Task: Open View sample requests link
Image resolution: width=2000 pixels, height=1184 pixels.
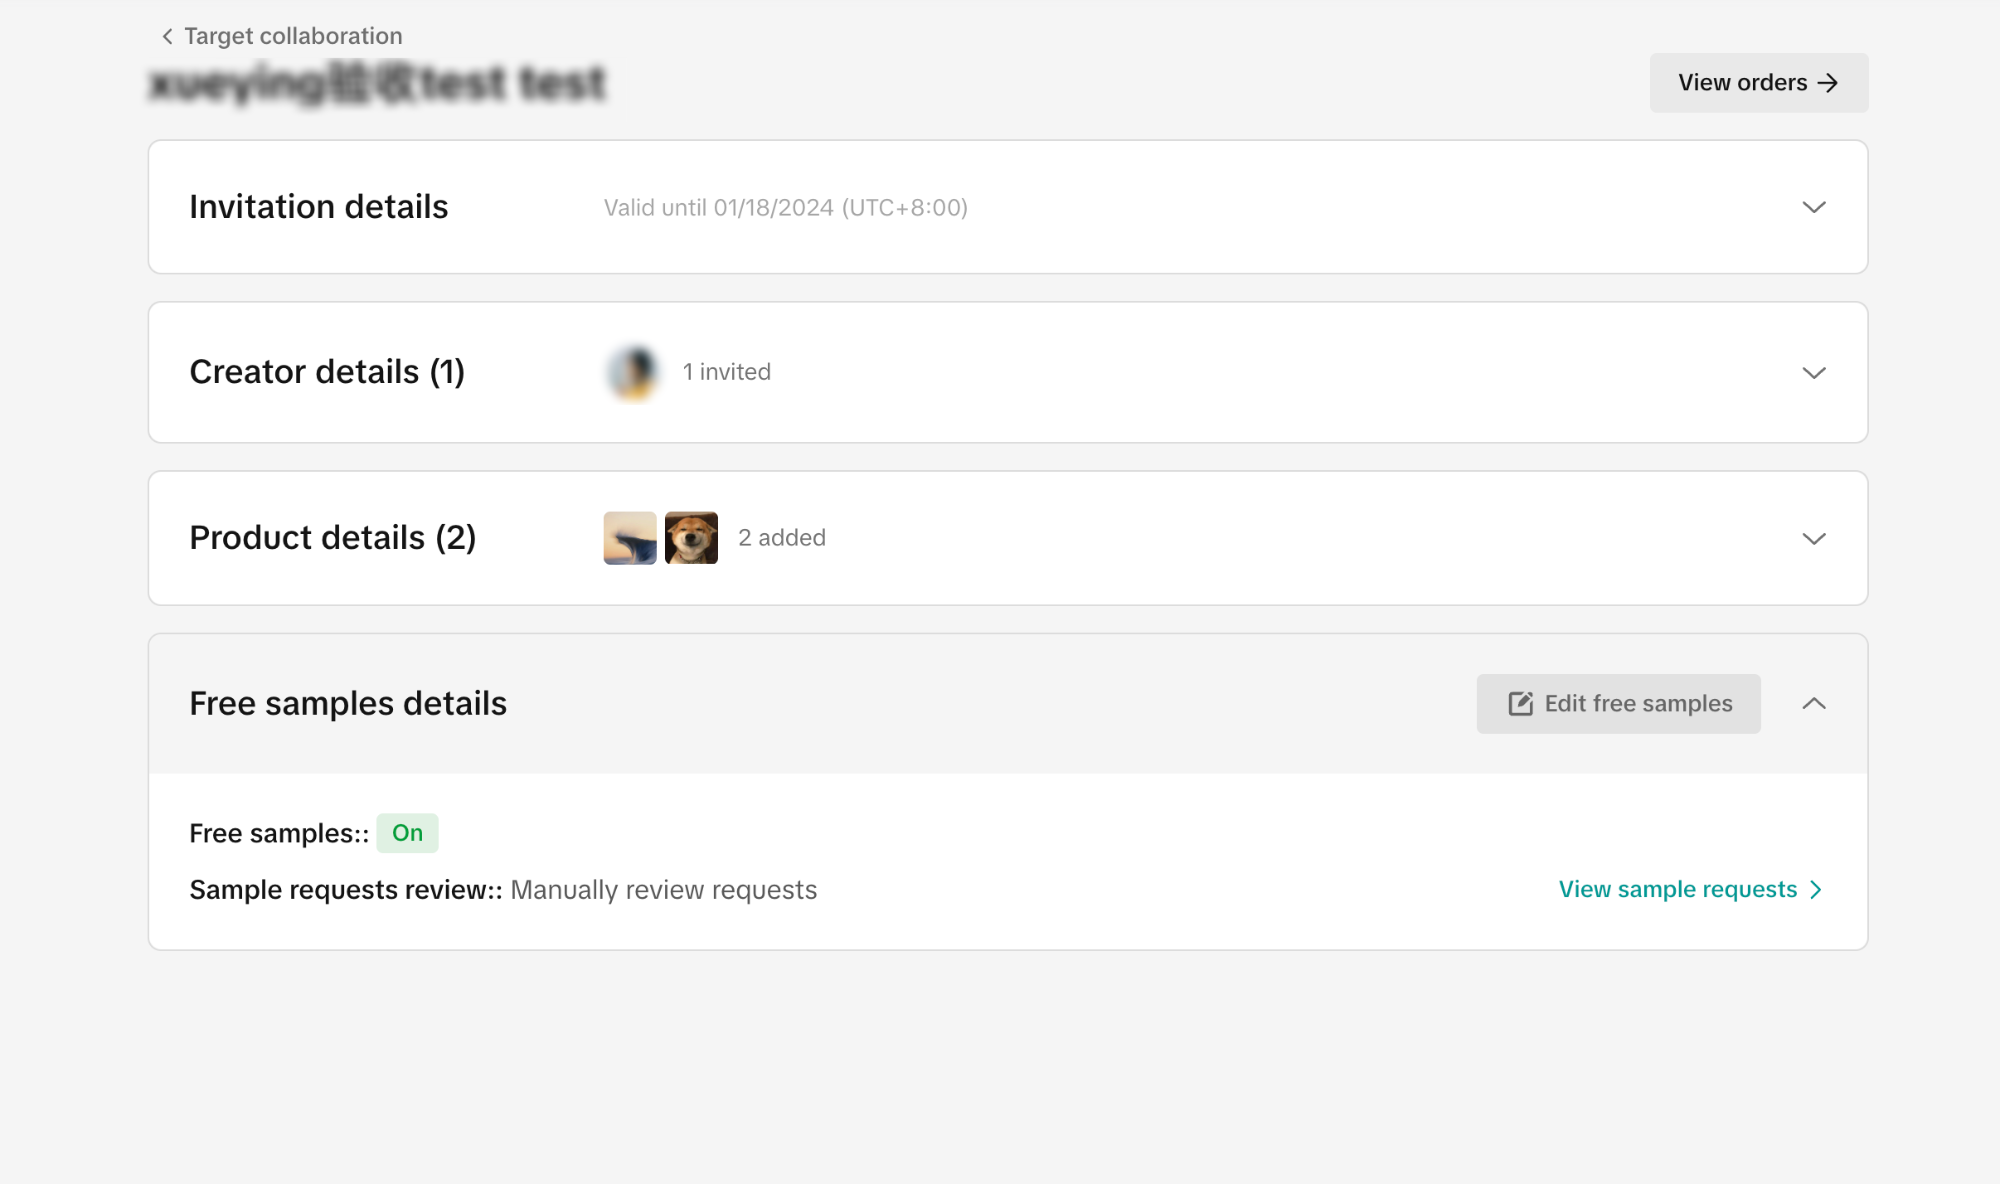Action: click(1677, 890)
